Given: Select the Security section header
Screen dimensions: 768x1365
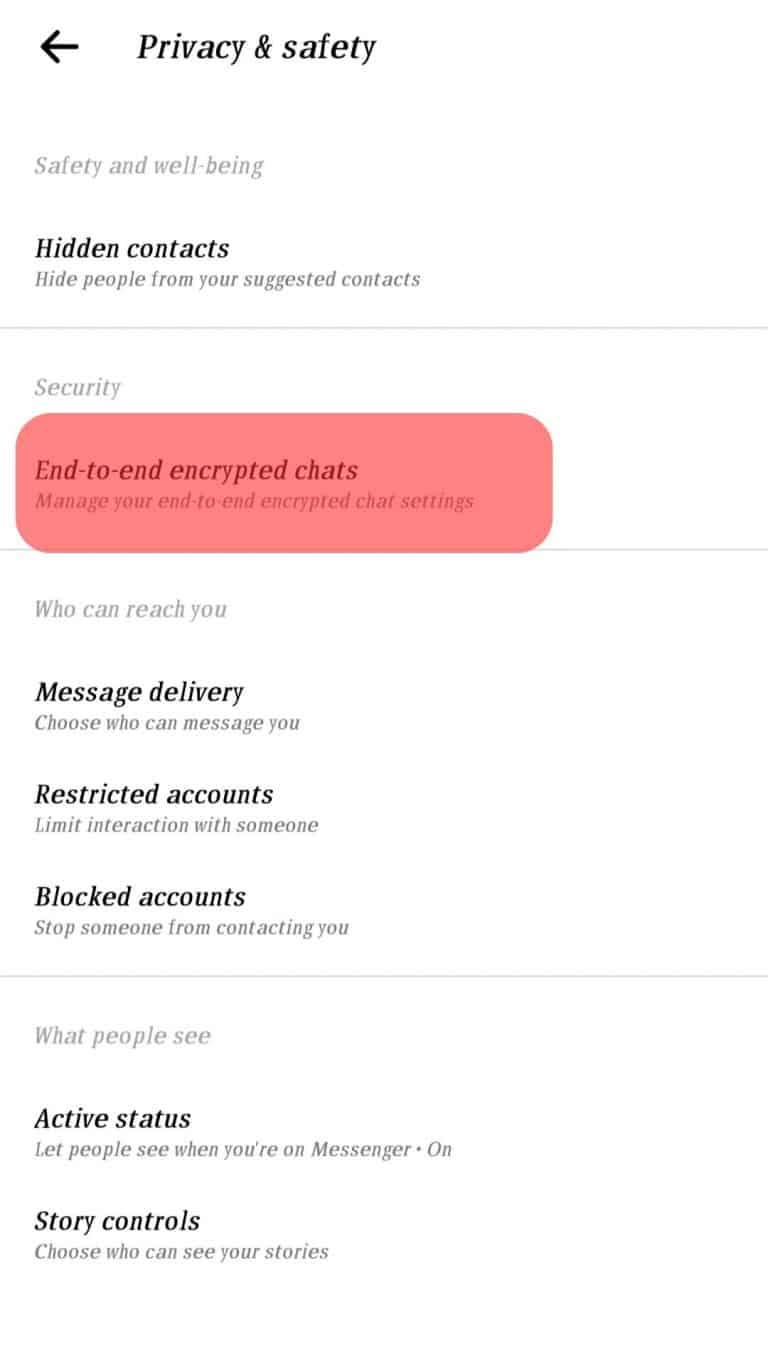Looking at the screenshot, I should click(78, 388).
